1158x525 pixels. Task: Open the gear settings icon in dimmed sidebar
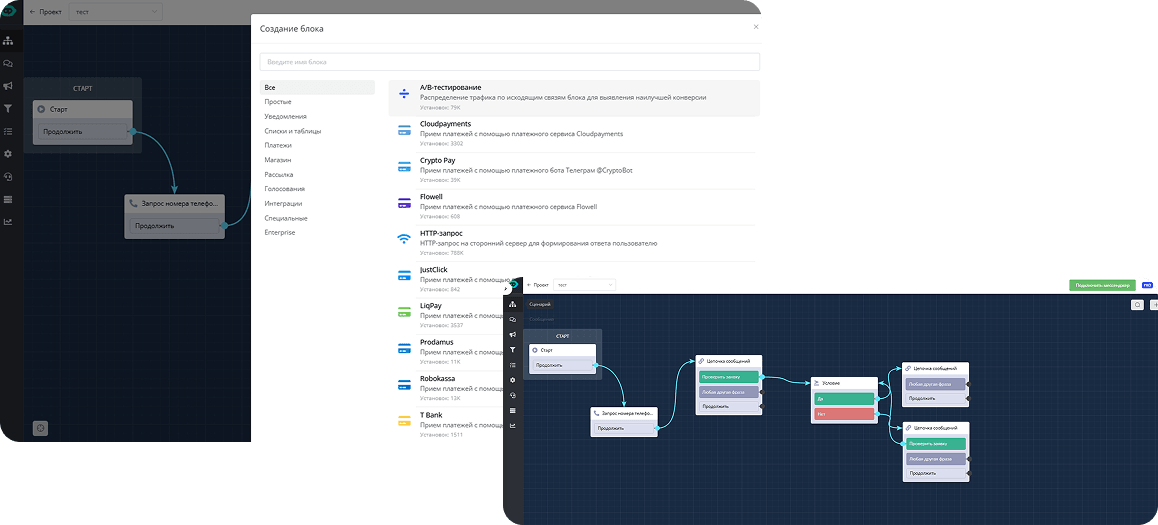(x=8, y=154)
